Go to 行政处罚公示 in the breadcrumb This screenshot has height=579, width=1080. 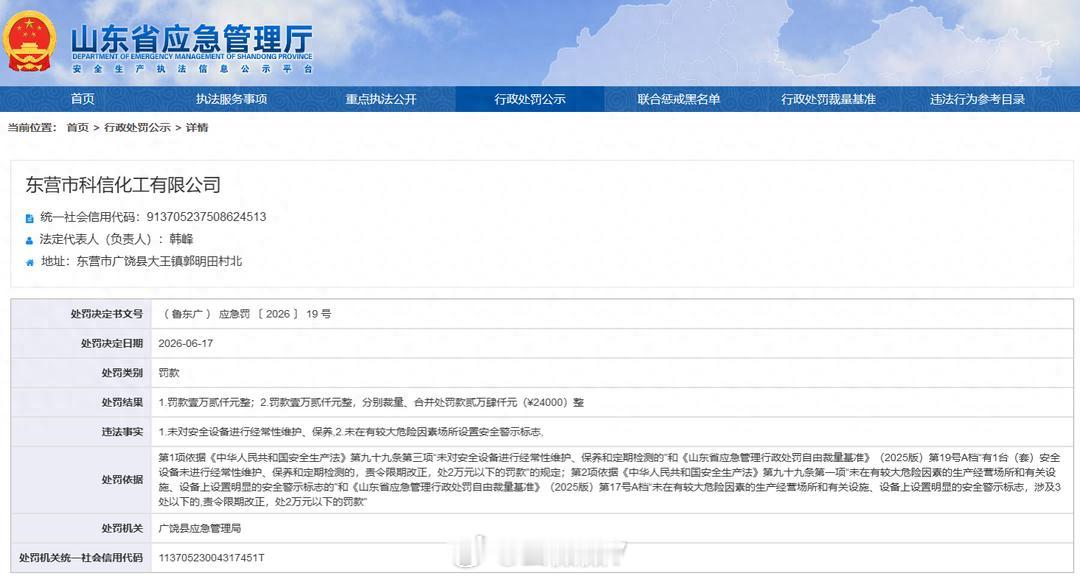[137, 127]
